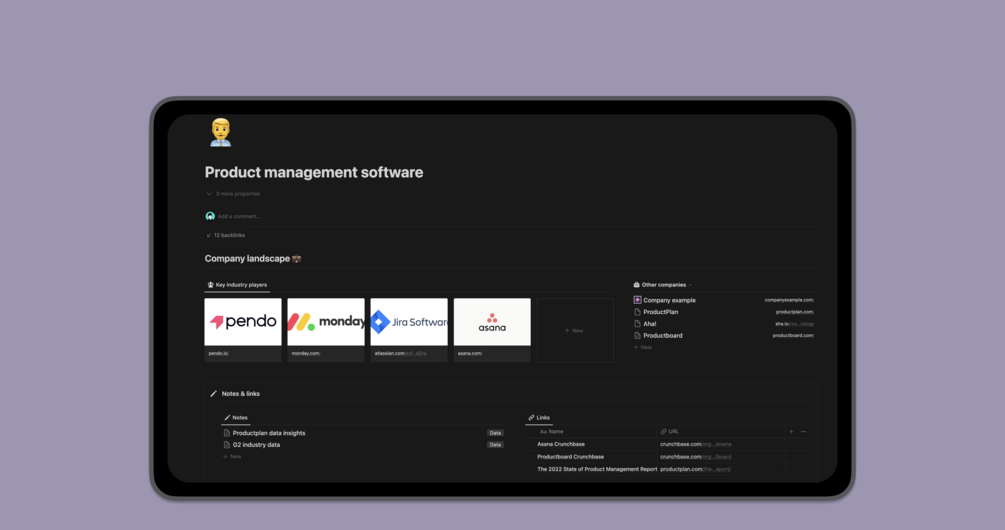This screenshot has height=530, width=1005.
Task: Click the Data tag on G2 industry data
Action: 495,445
